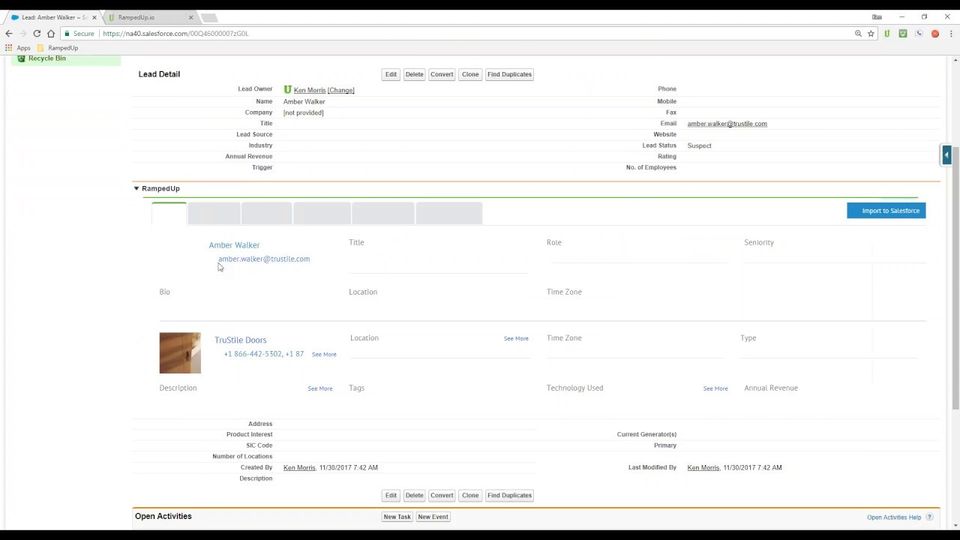Click the top Convert button

441,75
